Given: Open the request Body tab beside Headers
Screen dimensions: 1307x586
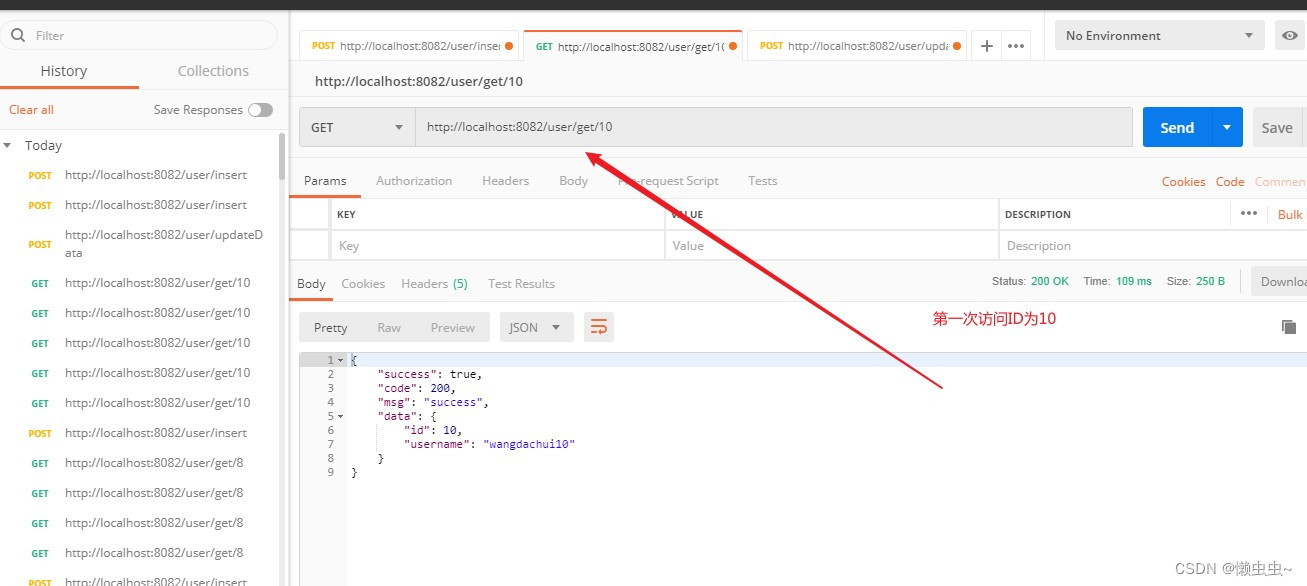Looking at the screenshot, I should click(x=573, y=181).
